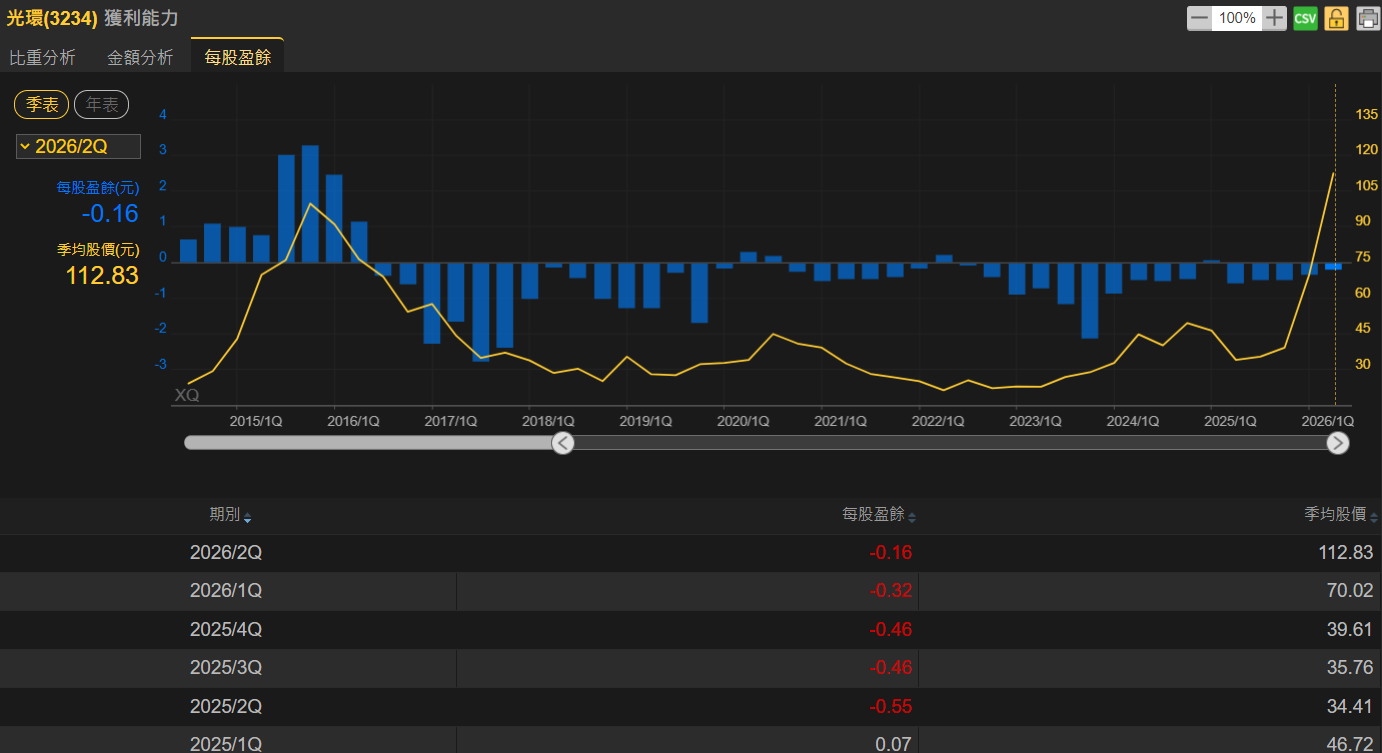Click the 35.76 average price cell
Image resolution: width=1382 pixels, height=753 pixels.
1350,668
